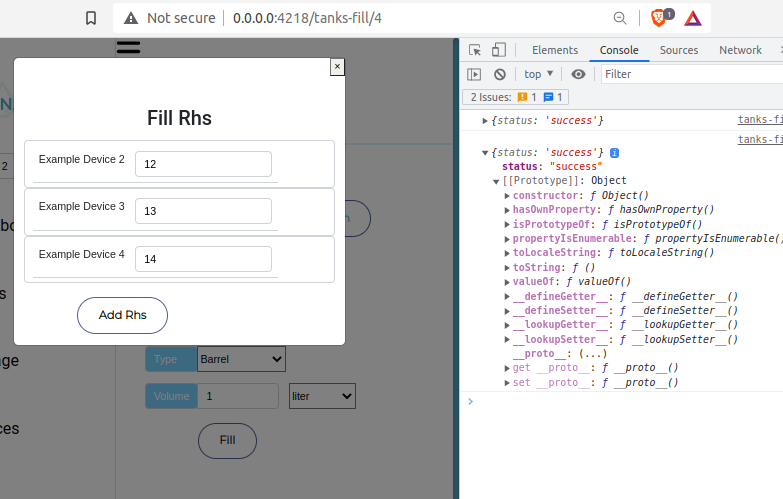The height and width of the screenshot is (499, 783).
Task: Collapse the [[Prototype]] Object tree node
Action: pyautogui.click(x=496, y=181)
